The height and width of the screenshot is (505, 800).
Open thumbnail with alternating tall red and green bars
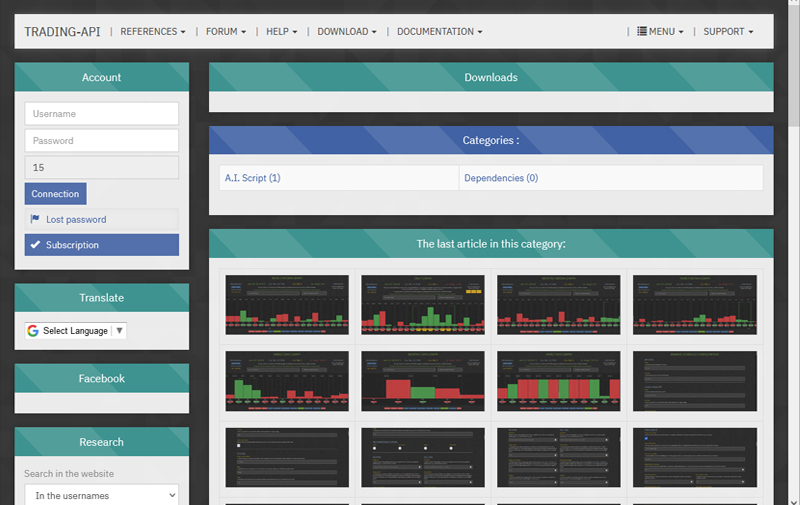click(558, 381)
